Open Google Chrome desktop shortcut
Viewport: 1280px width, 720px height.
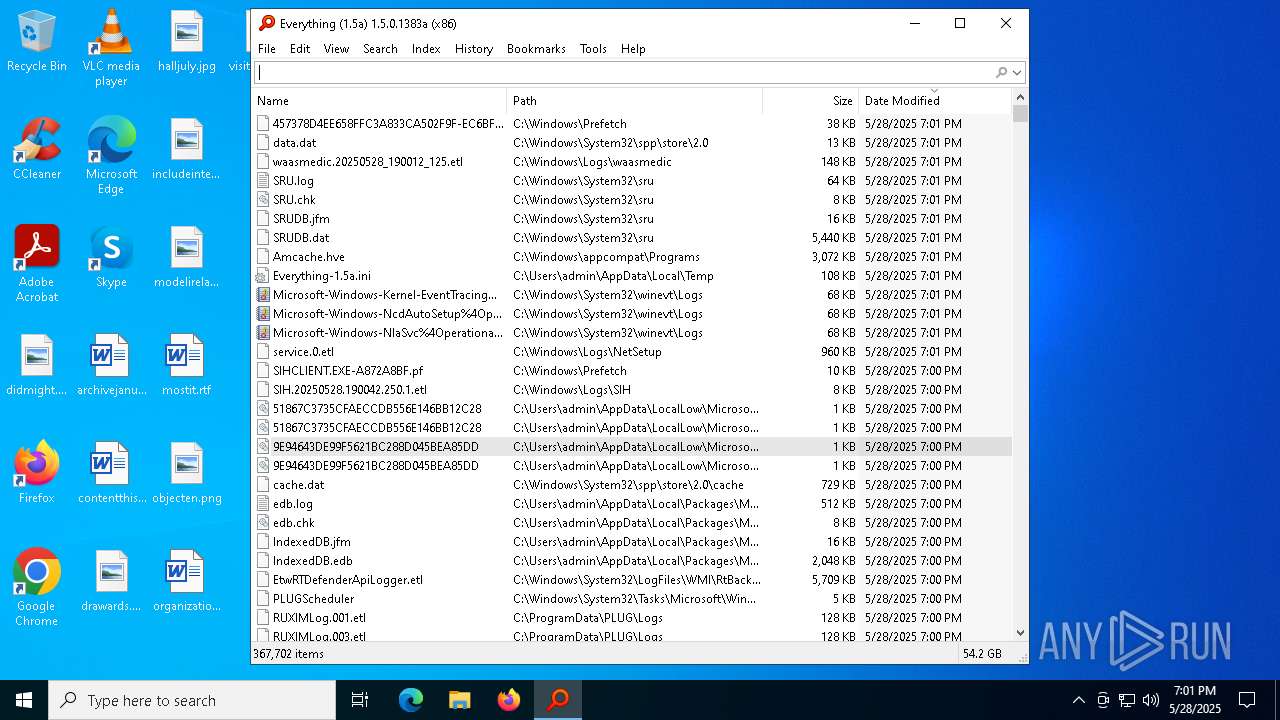(37, 588)
